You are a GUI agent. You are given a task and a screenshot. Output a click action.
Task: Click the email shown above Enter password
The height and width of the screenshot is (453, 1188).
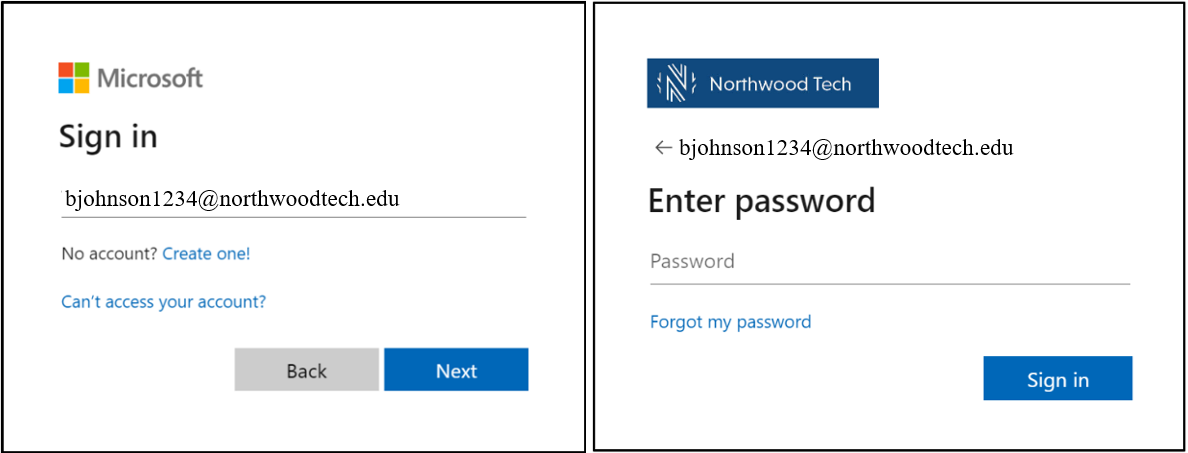tap(846, 148)
